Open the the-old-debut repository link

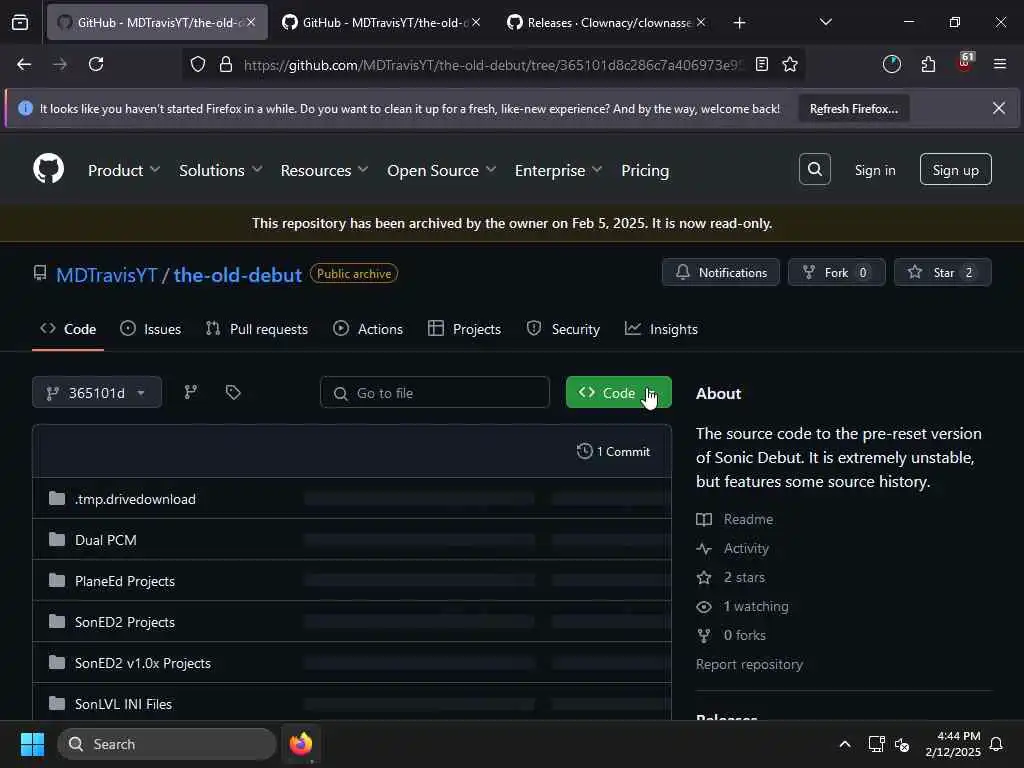point(238,274)
